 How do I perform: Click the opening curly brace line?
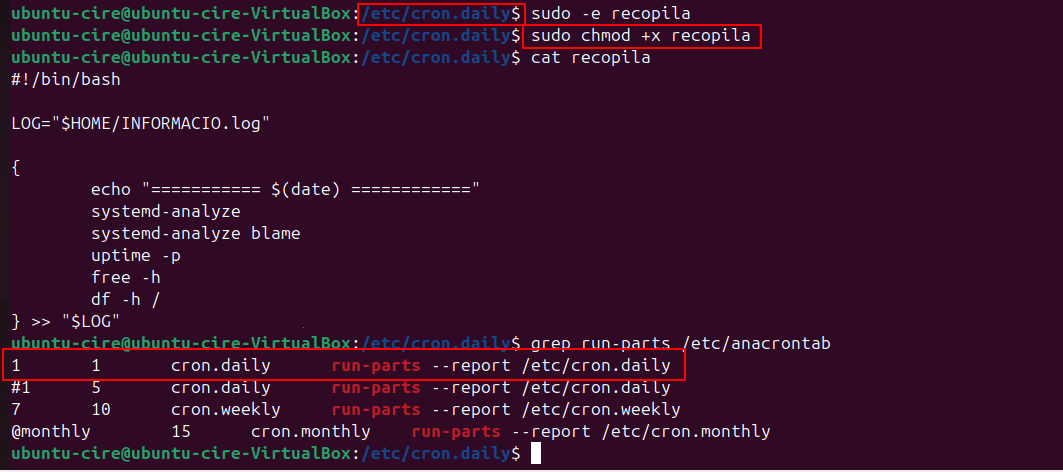click(x=17, y=166)
